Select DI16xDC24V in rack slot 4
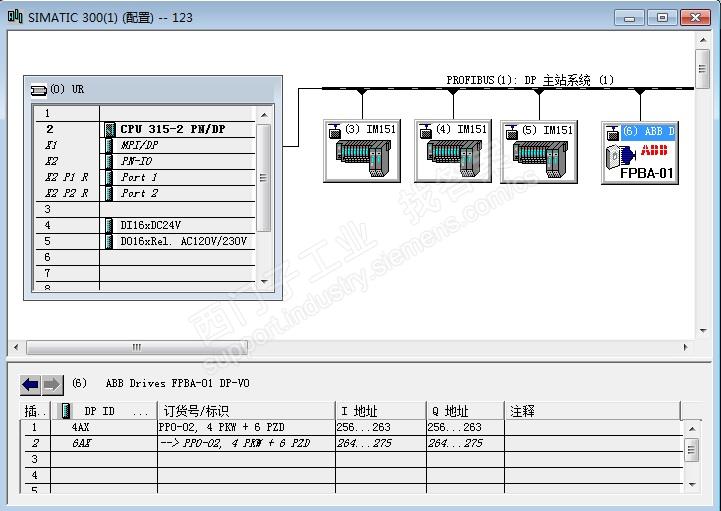This screenshot has height=511, width=721. [150, 225]
